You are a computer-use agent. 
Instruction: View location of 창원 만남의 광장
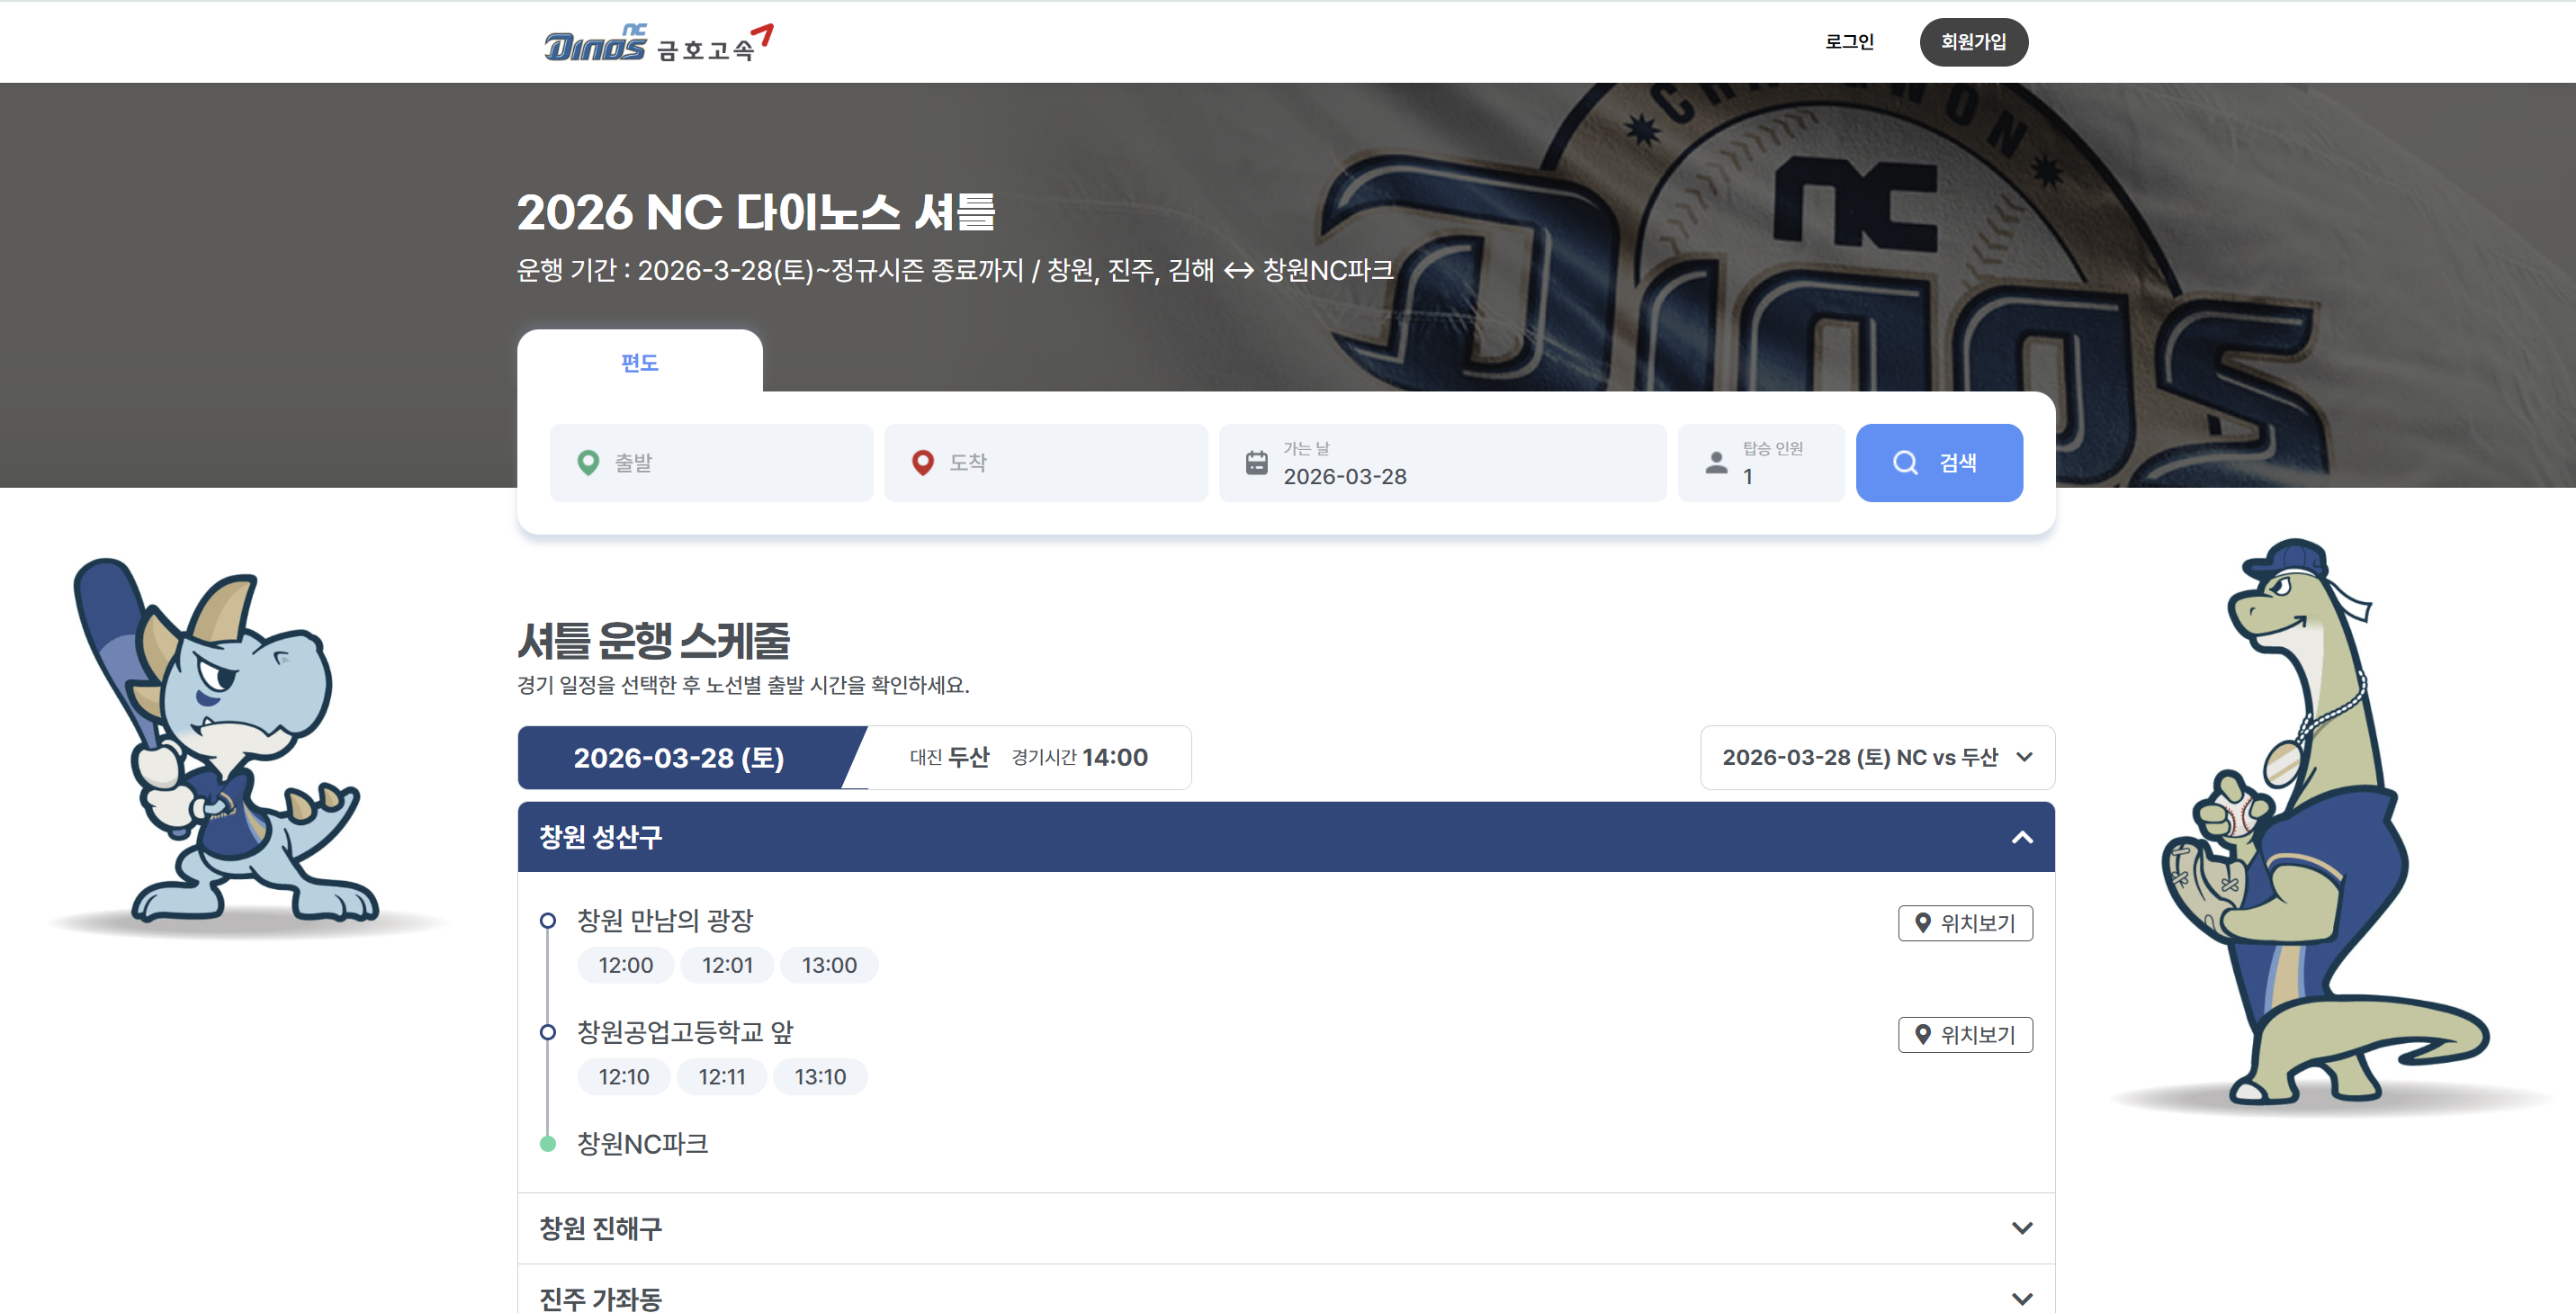tap(1965, 923)
